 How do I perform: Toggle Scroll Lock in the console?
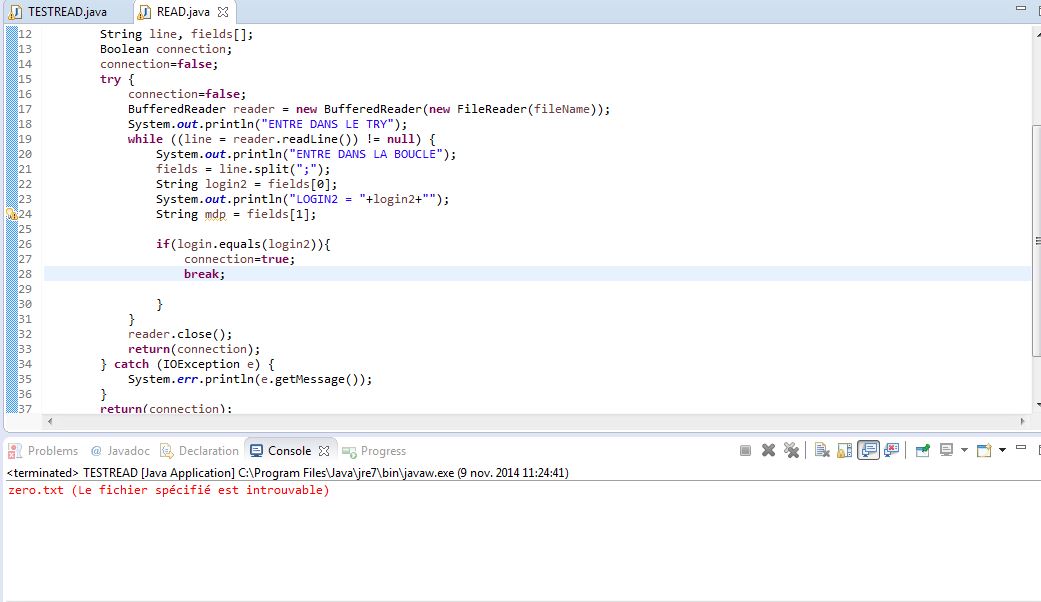(x=844, y=451)
